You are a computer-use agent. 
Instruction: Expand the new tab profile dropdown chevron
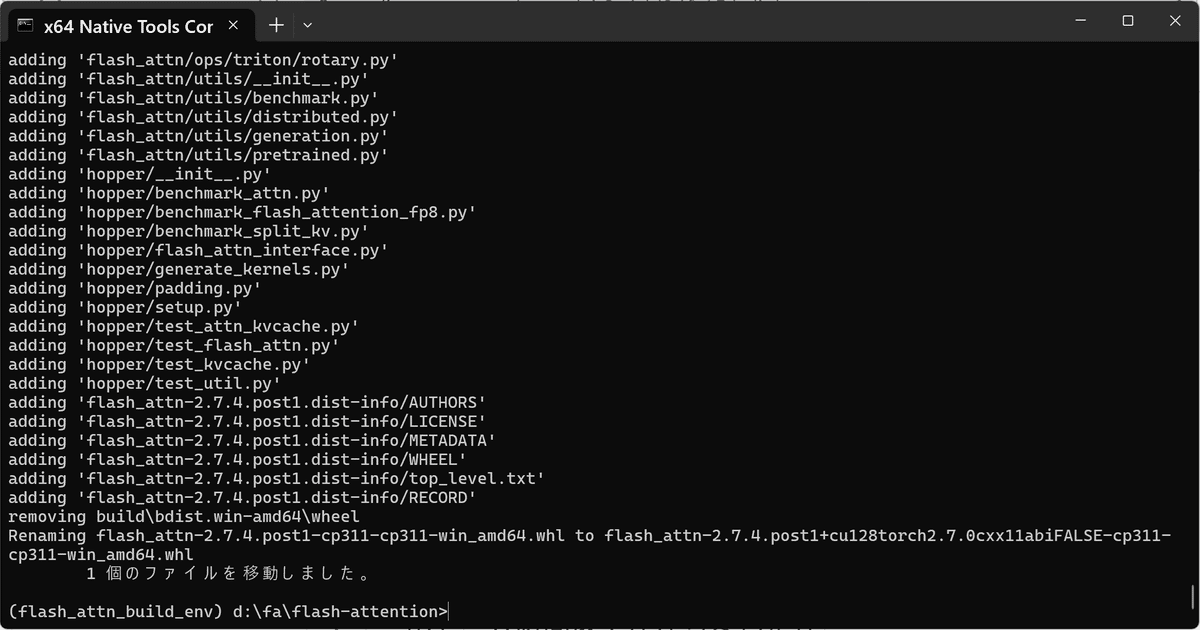coord(308,25)
